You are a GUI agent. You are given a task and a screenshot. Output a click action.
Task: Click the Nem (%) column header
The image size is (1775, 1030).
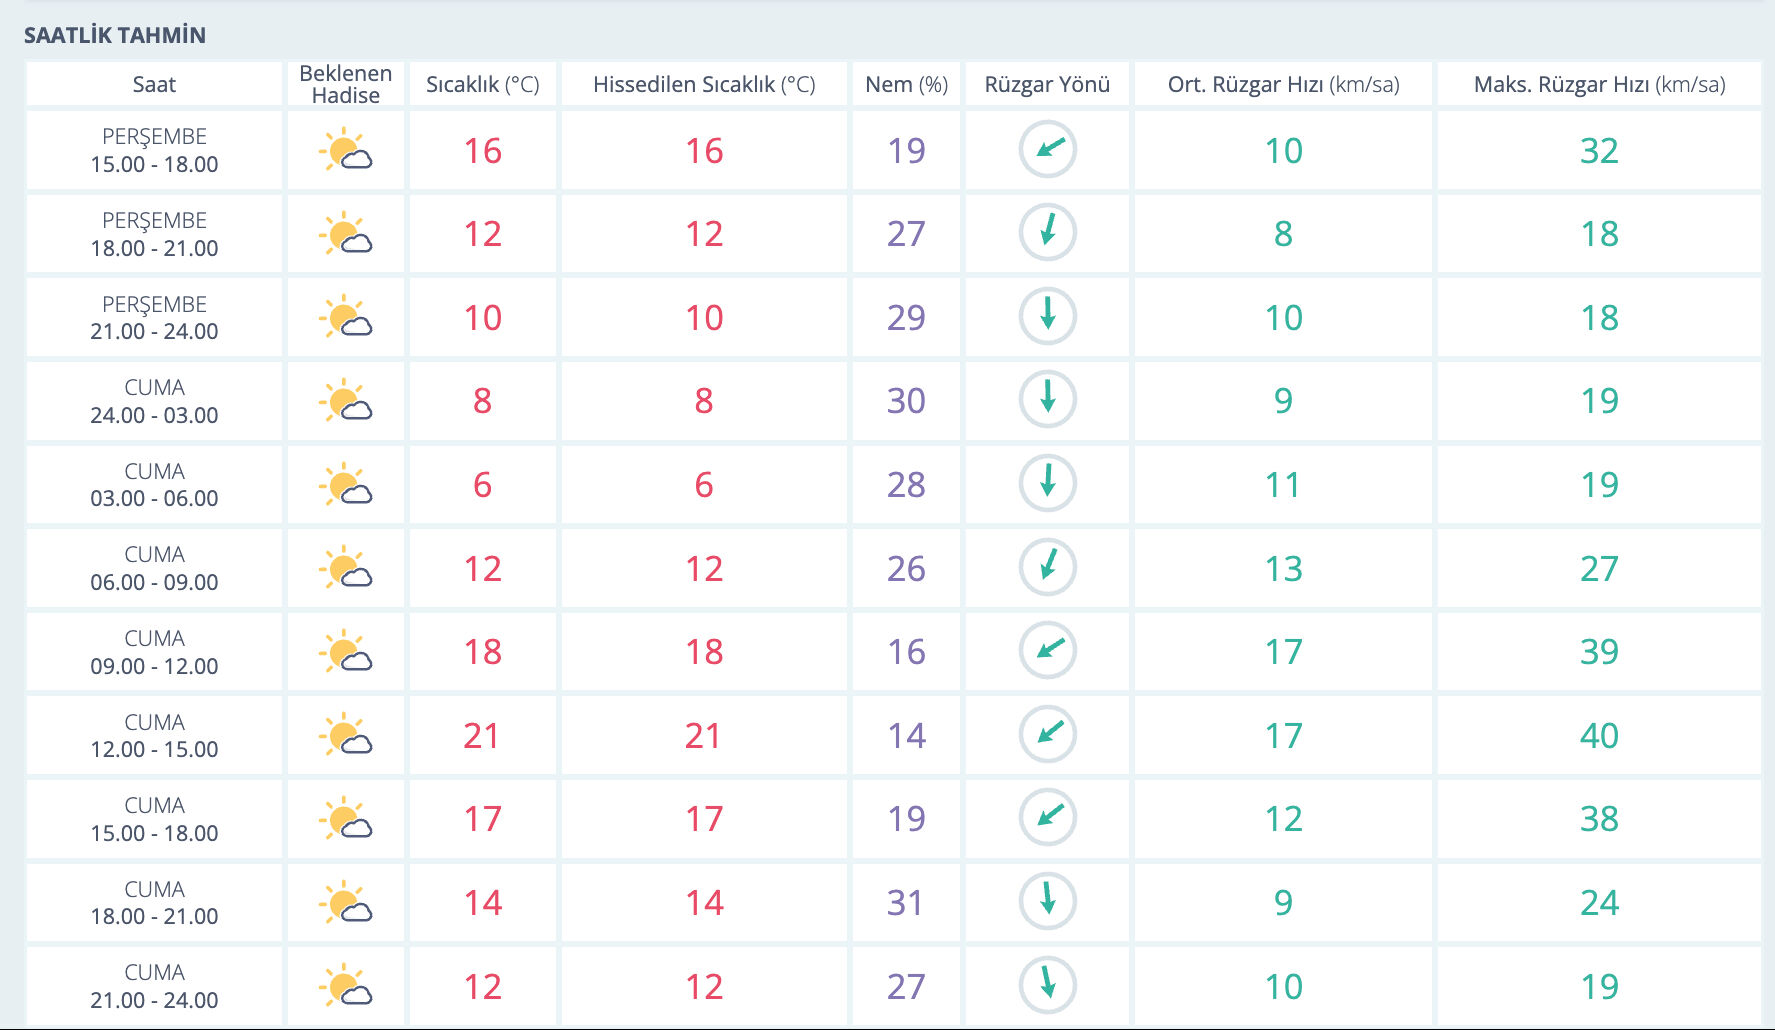click(906, 84)
